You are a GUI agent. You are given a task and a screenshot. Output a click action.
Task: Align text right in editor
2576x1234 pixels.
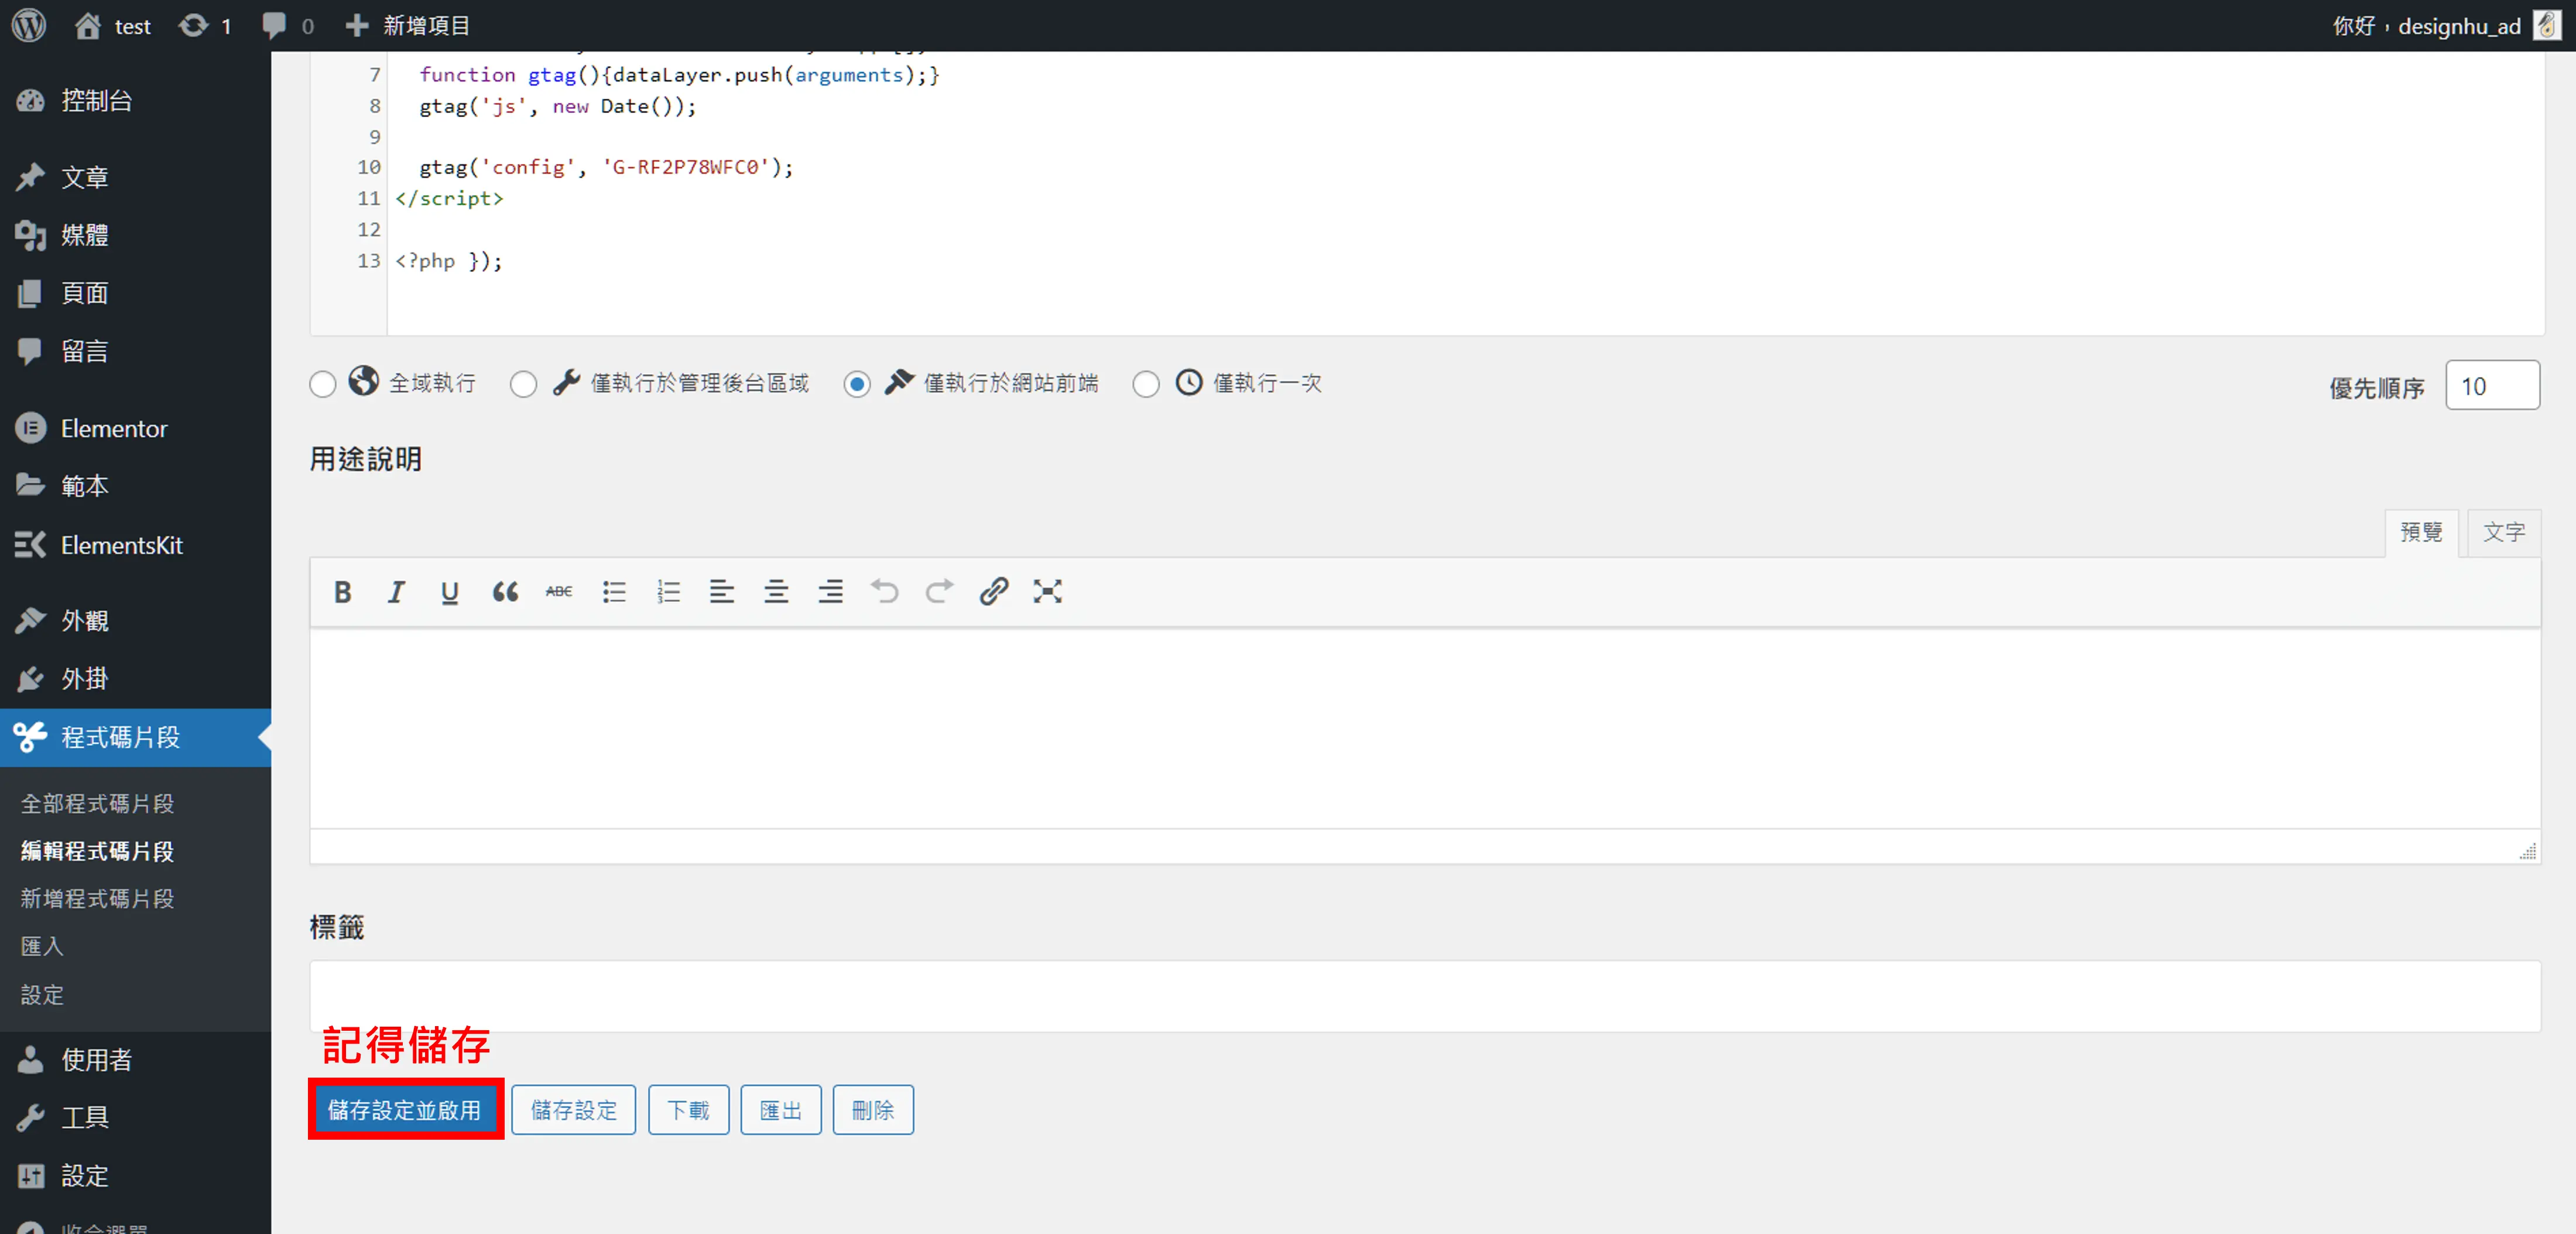pyautogui.click(x=830, y=592)
